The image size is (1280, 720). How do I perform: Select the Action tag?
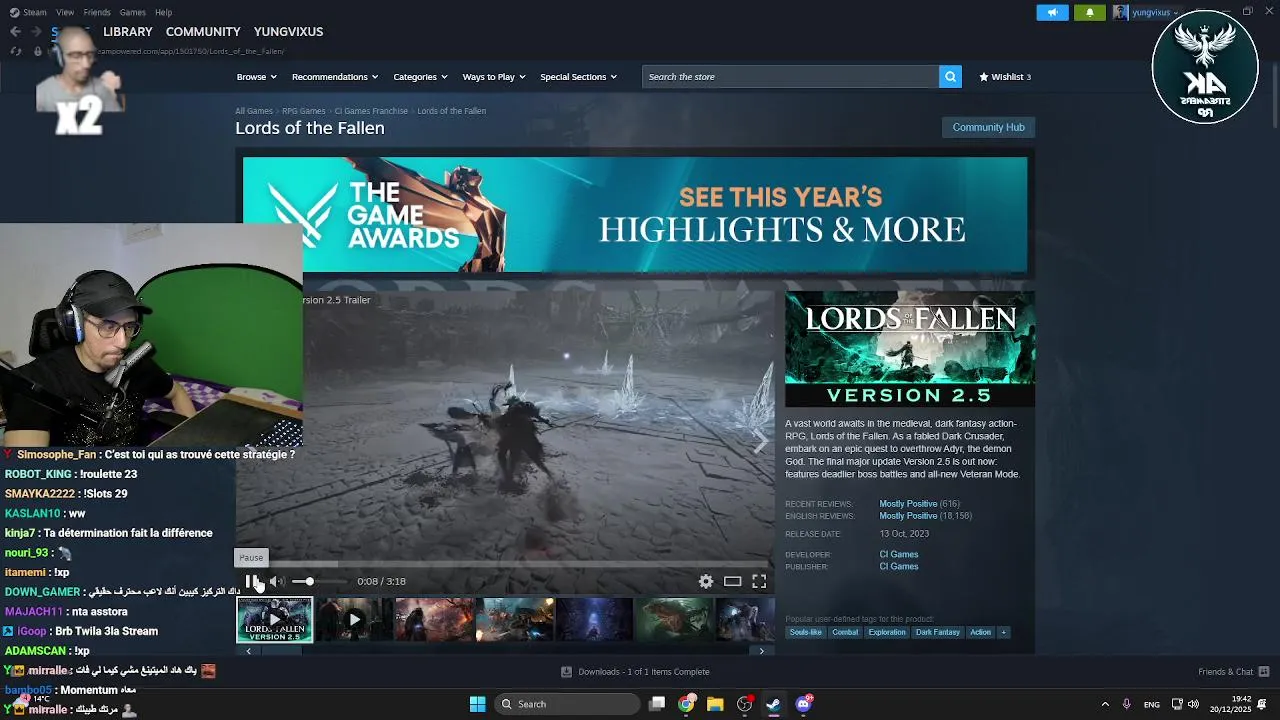click(980, 632)
